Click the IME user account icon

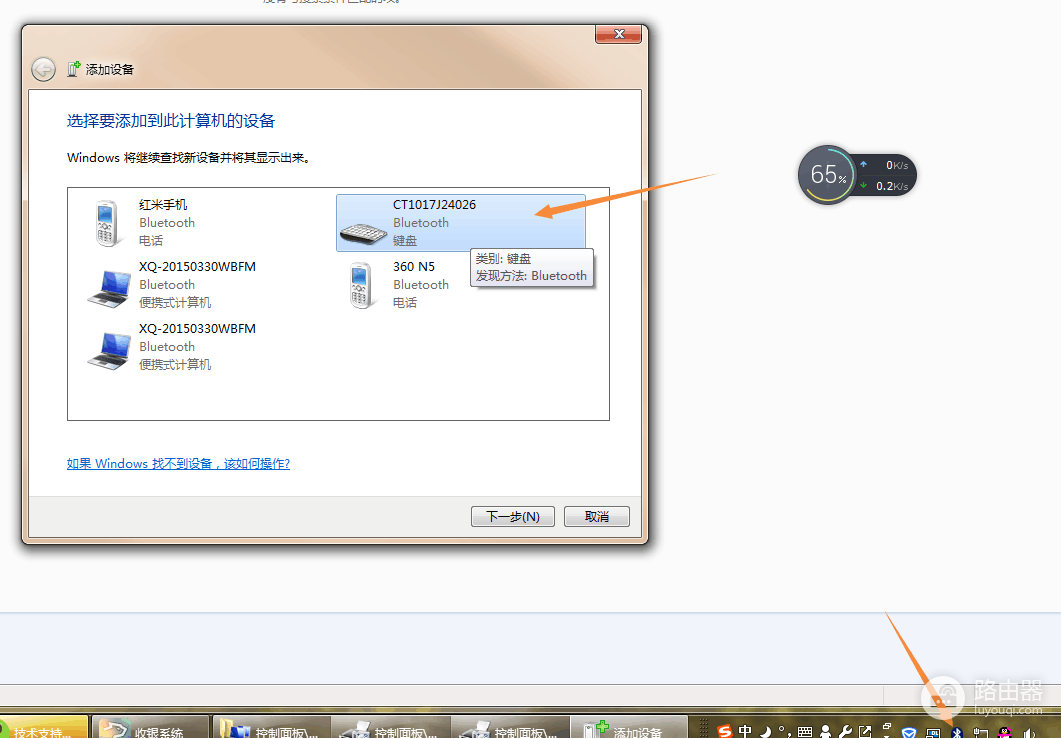tap(825, 731)
